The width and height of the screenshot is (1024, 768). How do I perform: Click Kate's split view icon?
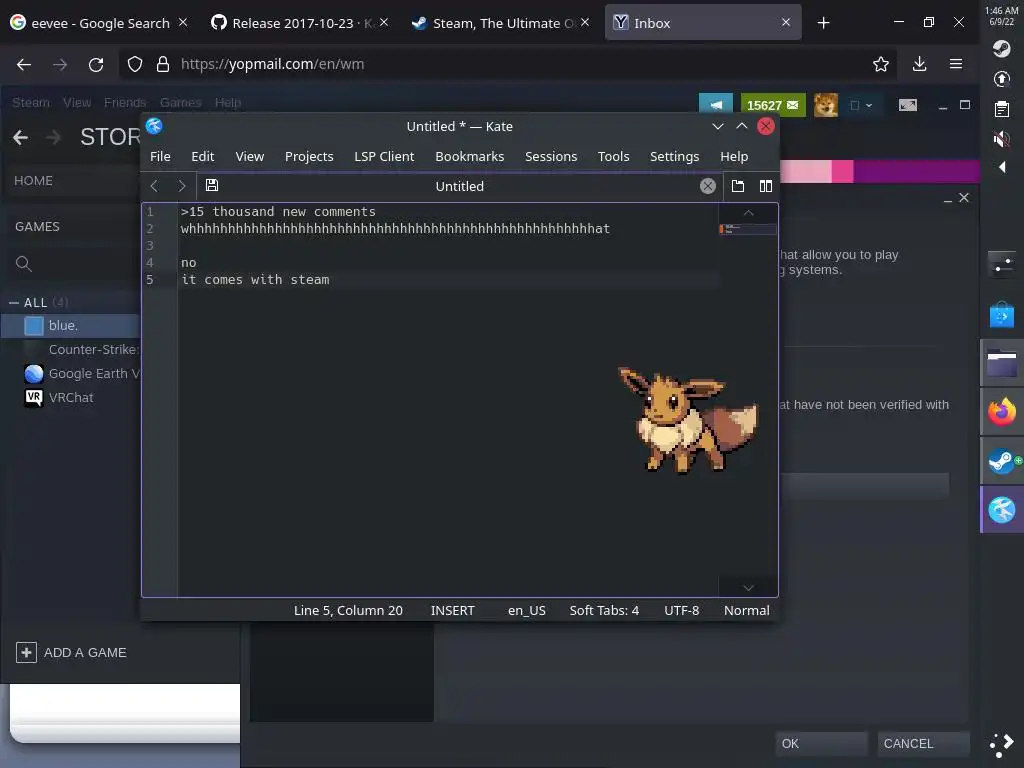765,186
